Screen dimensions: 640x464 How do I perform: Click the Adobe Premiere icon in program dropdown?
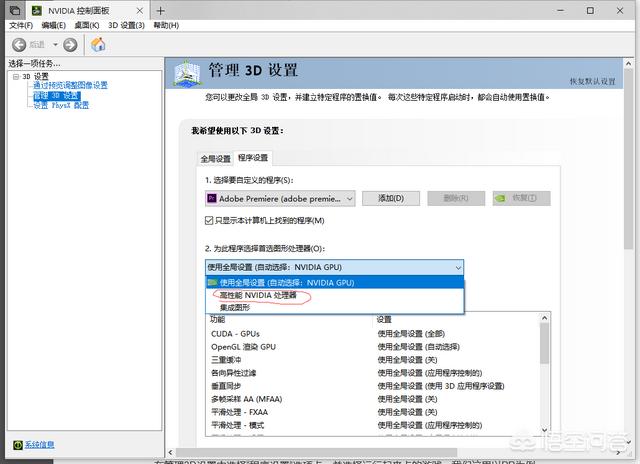click(212, 198)
